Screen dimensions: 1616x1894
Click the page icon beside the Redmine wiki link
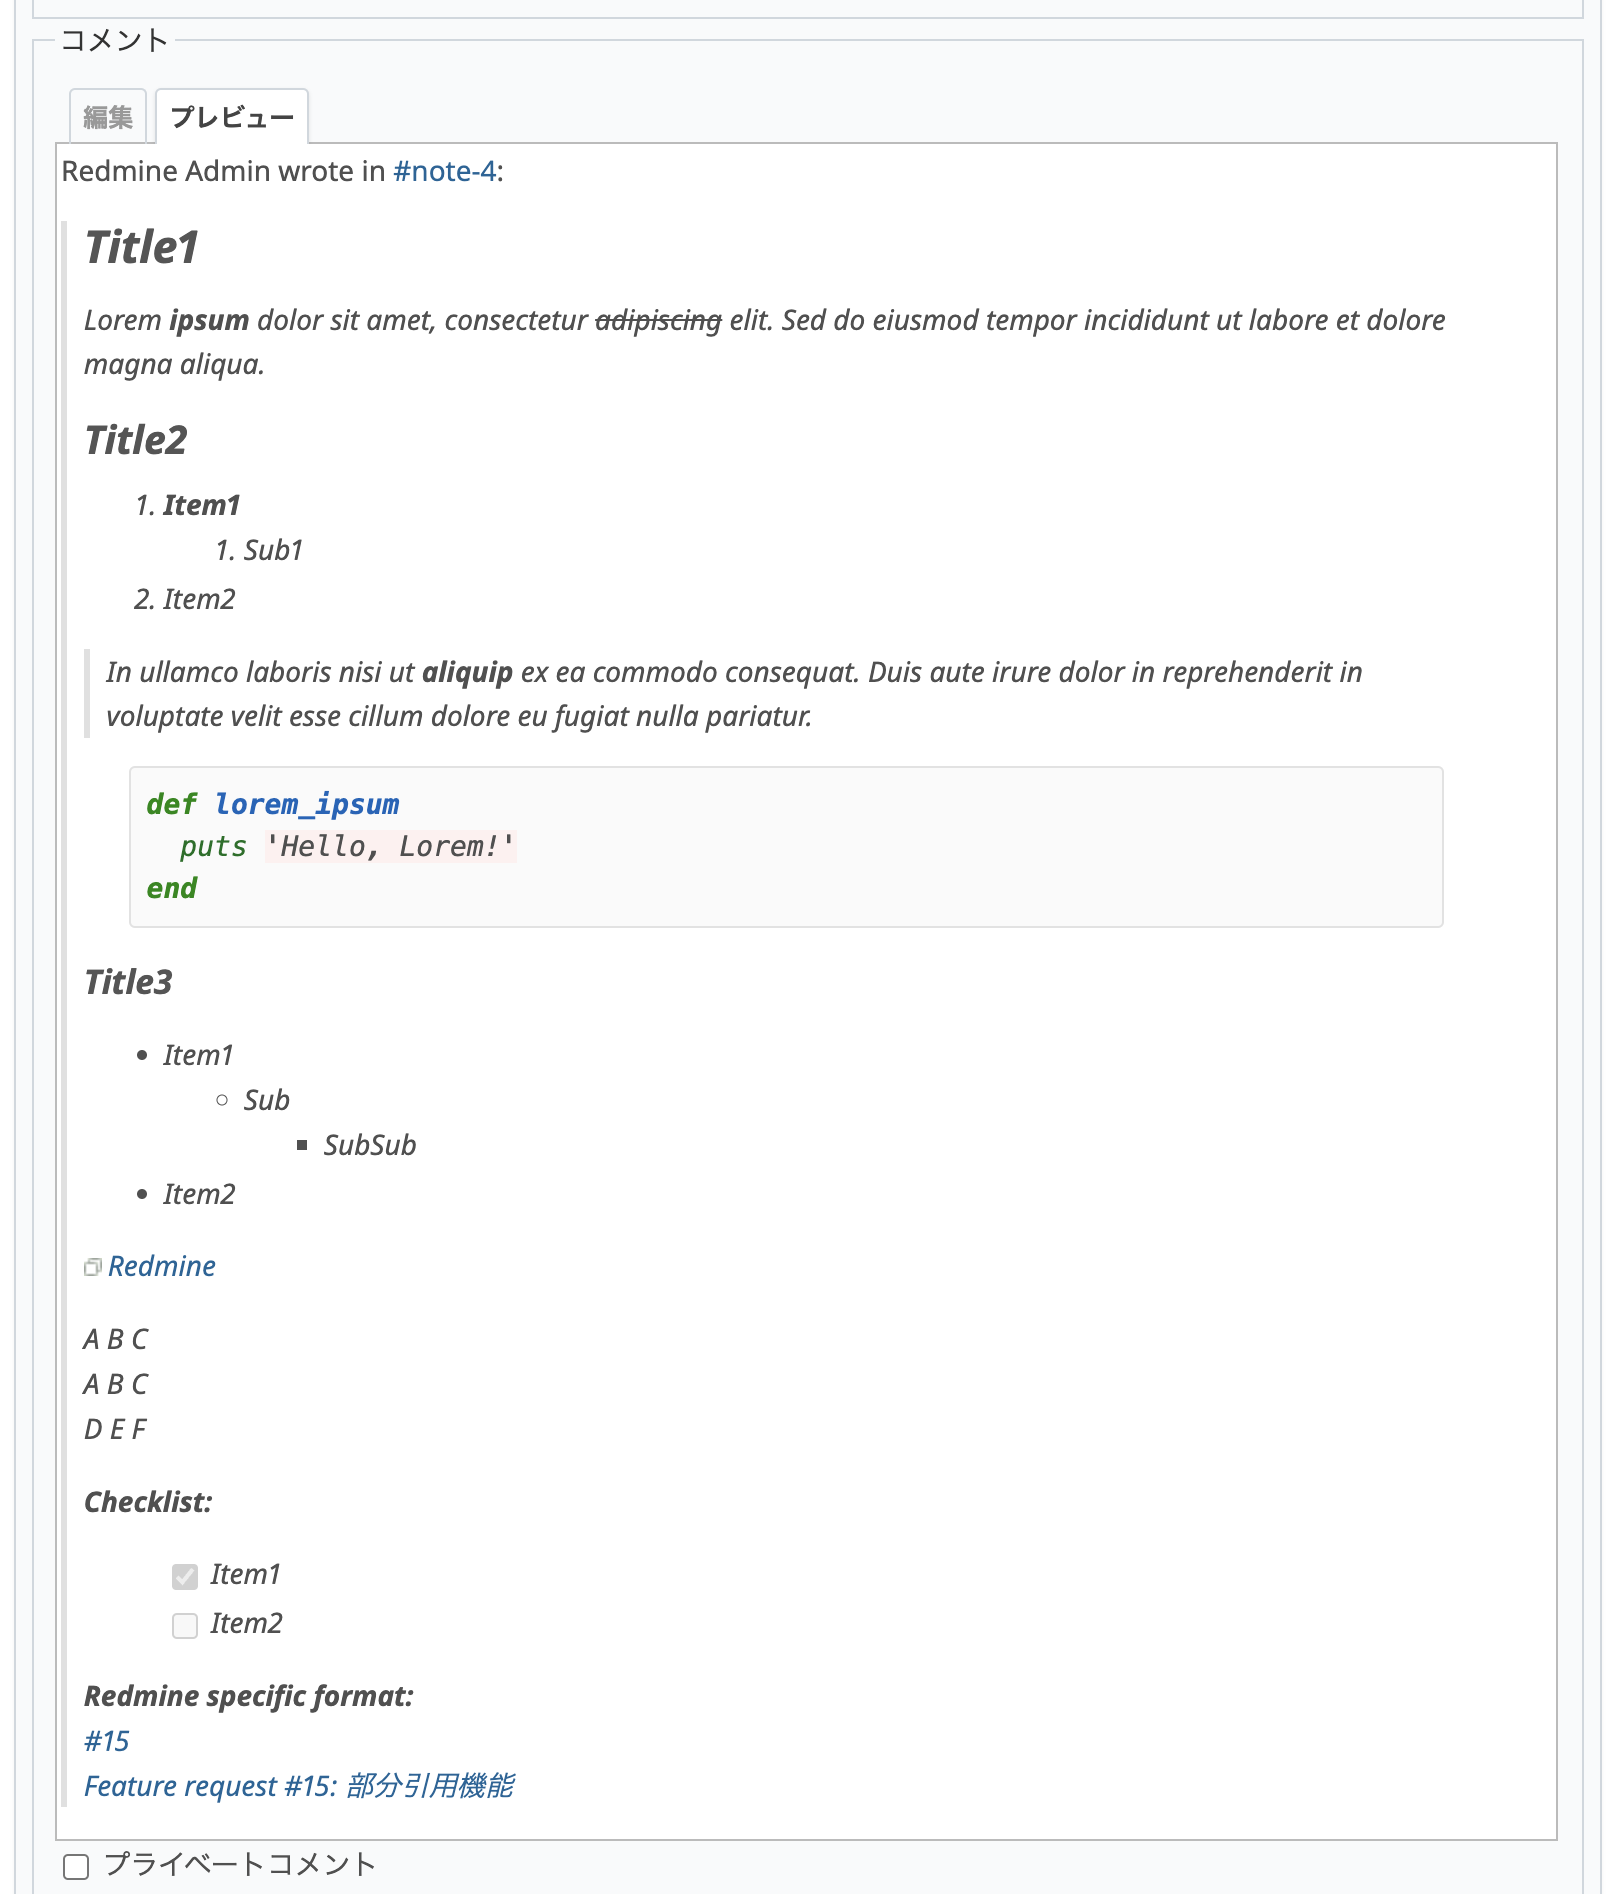pyautogui.click(x=92, y=1265)
